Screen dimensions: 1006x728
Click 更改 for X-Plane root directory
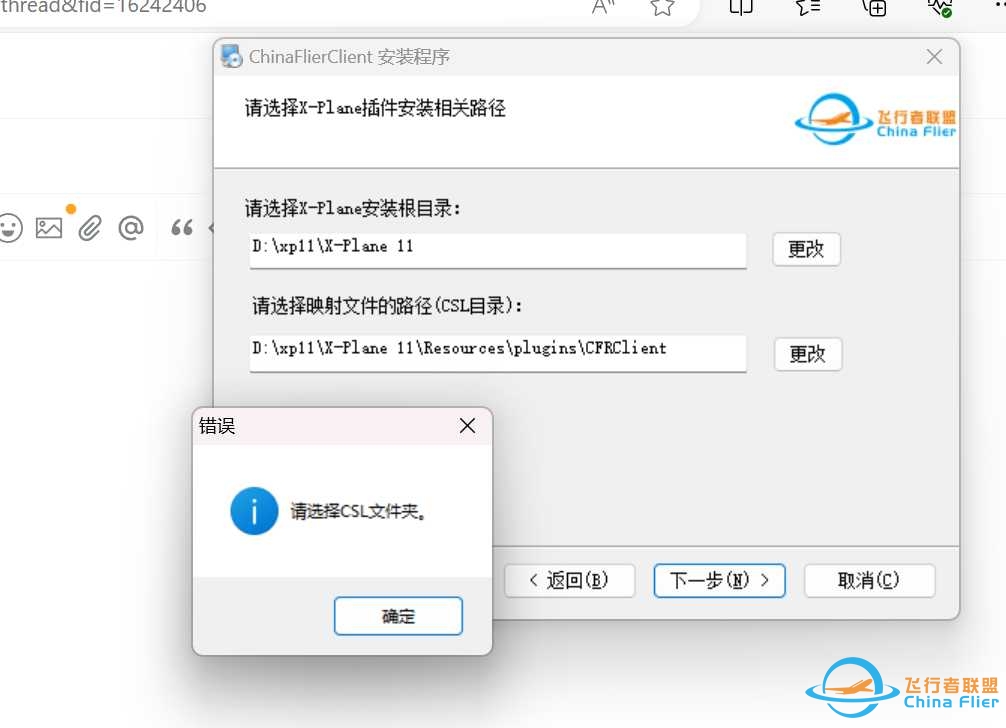tap(806, 249)
